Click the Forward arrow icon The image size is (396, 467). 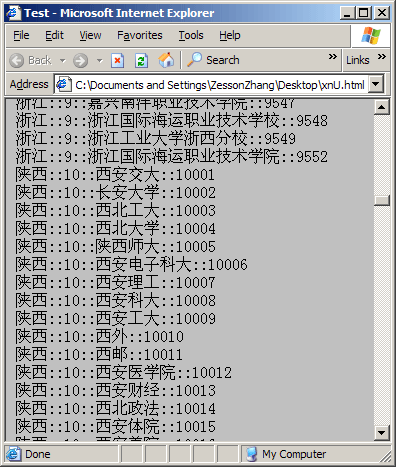[81, 61]
